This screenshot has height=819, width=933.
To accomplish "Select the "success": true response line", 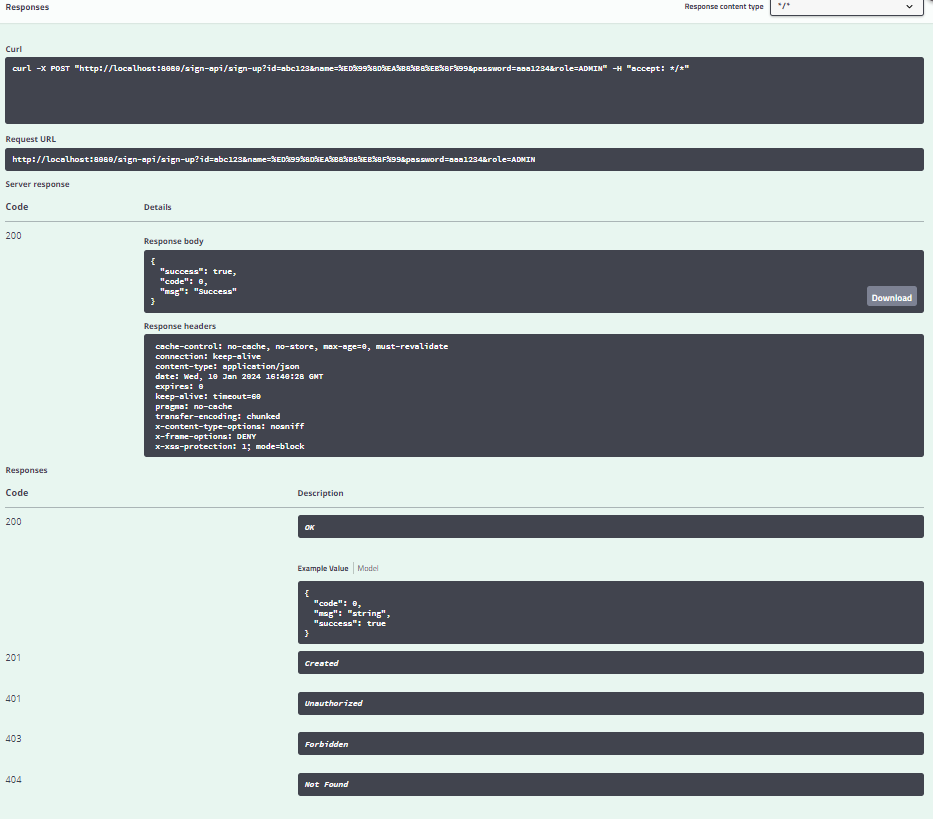I will [198, 271].
